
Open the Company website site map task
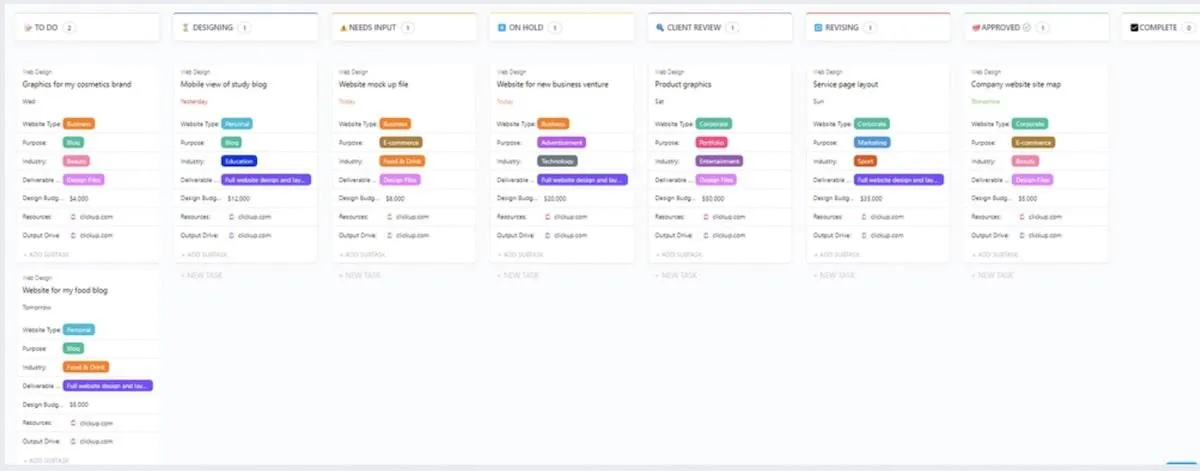click(1016, 85)
